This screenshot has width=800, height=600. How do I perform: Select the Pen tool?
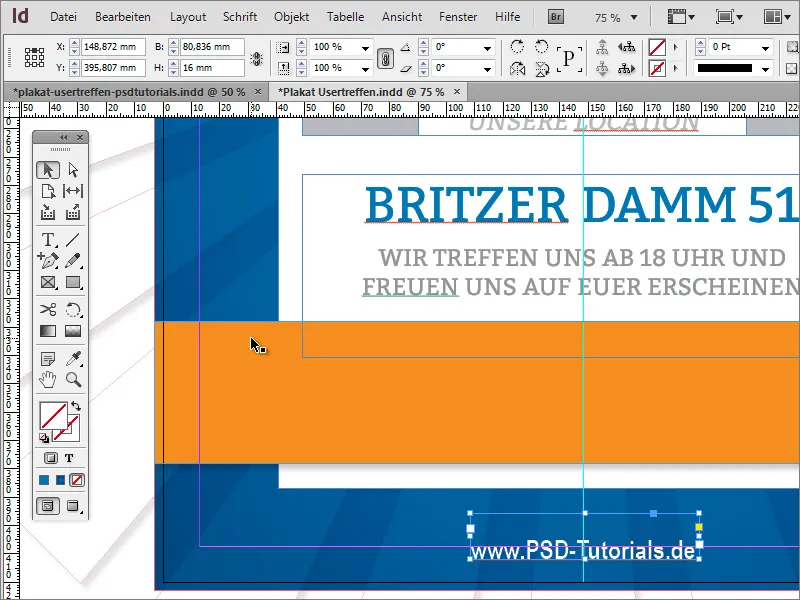48,261
